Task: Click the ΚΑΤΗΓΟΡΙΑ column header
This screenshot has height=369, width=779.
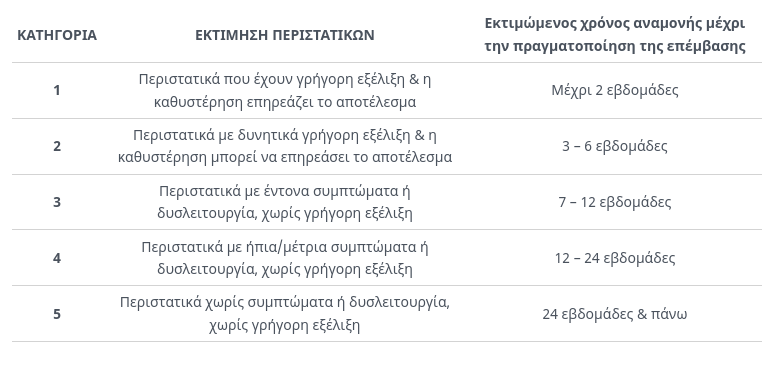Action: tap(57, 35)
